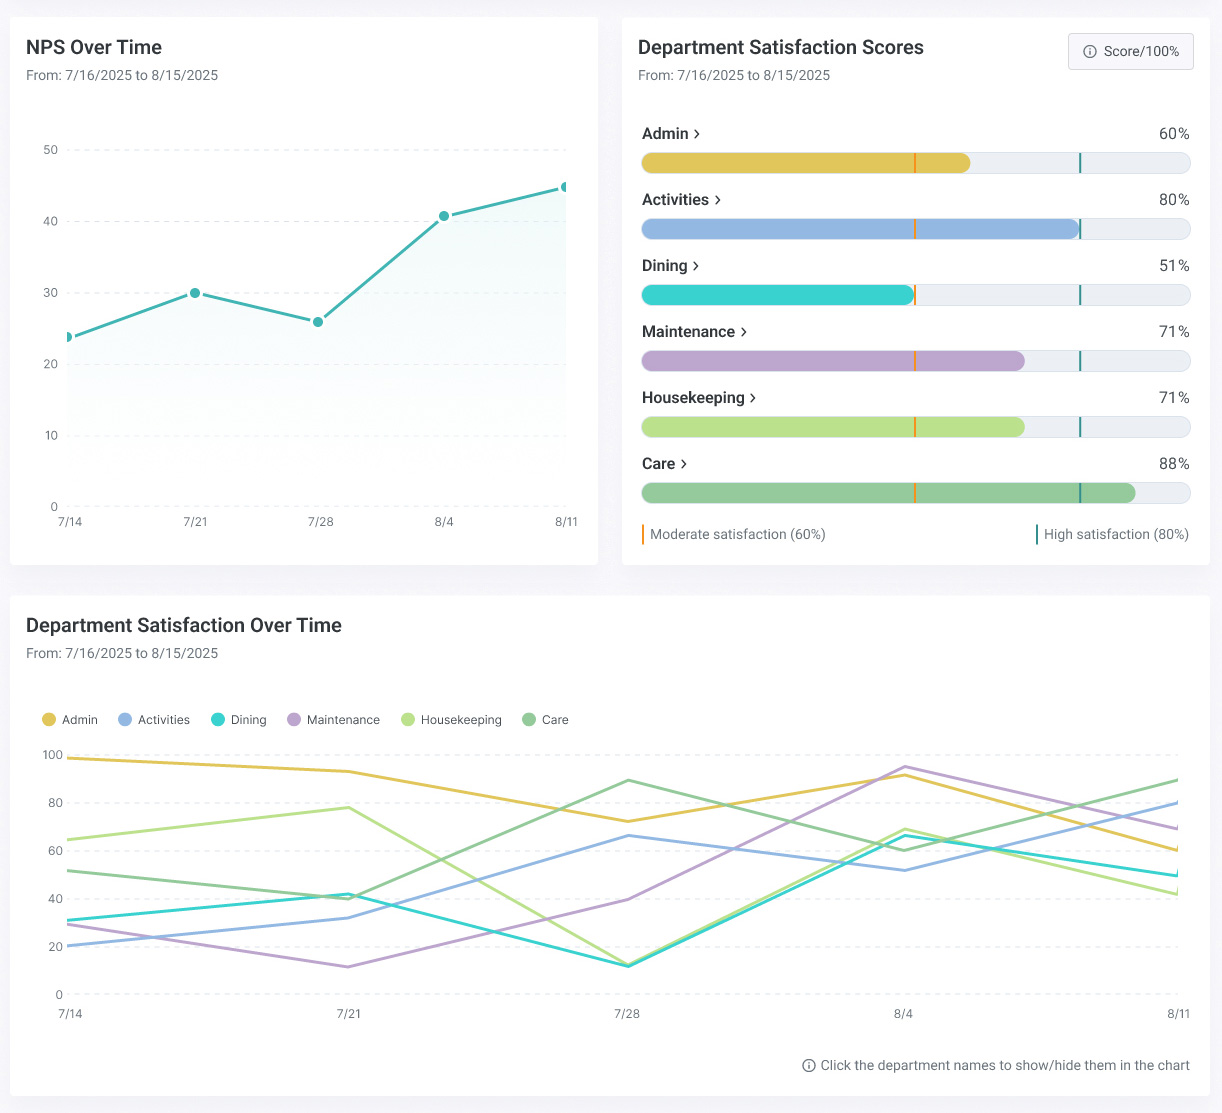
Task: Toggle Maintenance line visibility in legend
Action: click(x=343, y=720)
